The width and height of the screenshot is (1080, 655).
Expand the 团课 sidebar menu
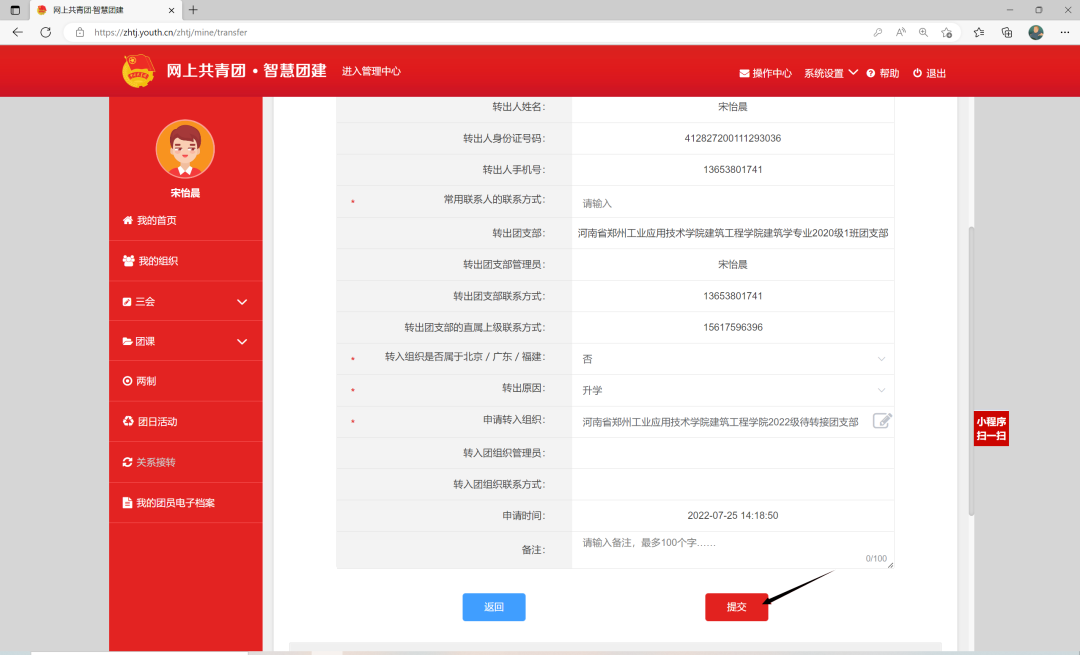185,341
